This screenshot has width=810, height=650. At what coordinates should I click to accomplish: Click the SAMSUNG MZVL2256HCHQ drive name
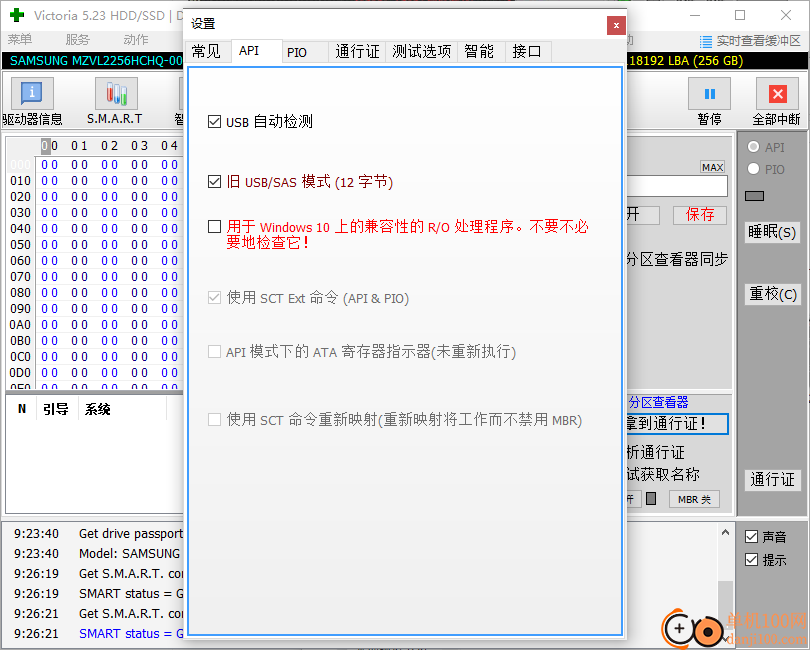tap(96, 60)
